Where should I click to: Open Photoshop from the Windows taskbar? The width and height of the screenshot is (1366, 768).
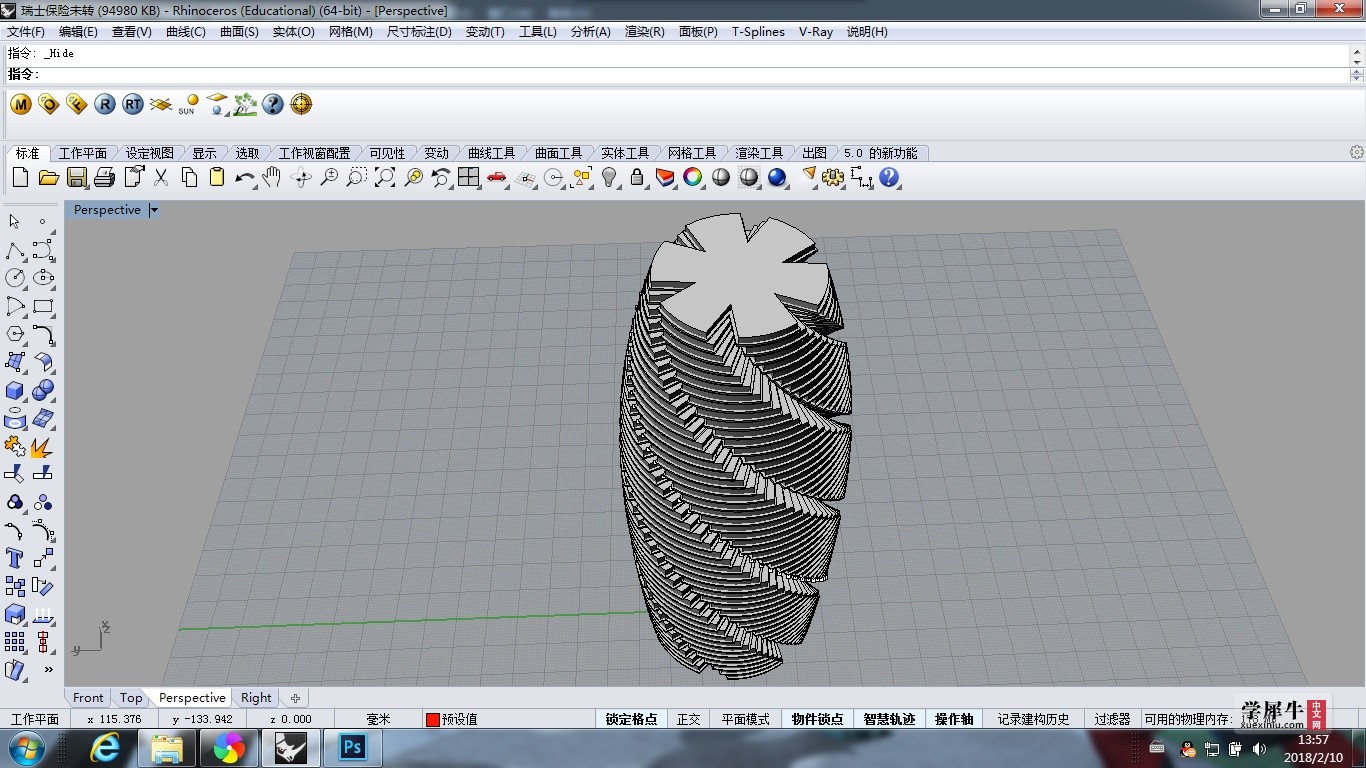point(353,747)
